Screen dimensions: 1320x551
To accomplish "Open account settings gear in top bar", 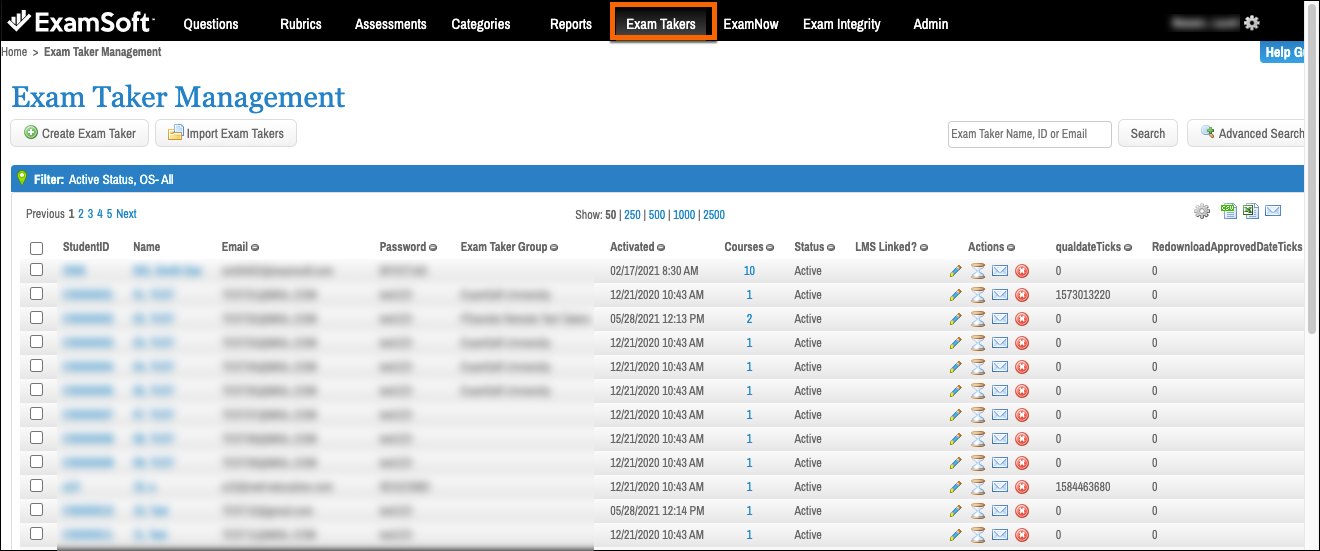I will 1251,23.
